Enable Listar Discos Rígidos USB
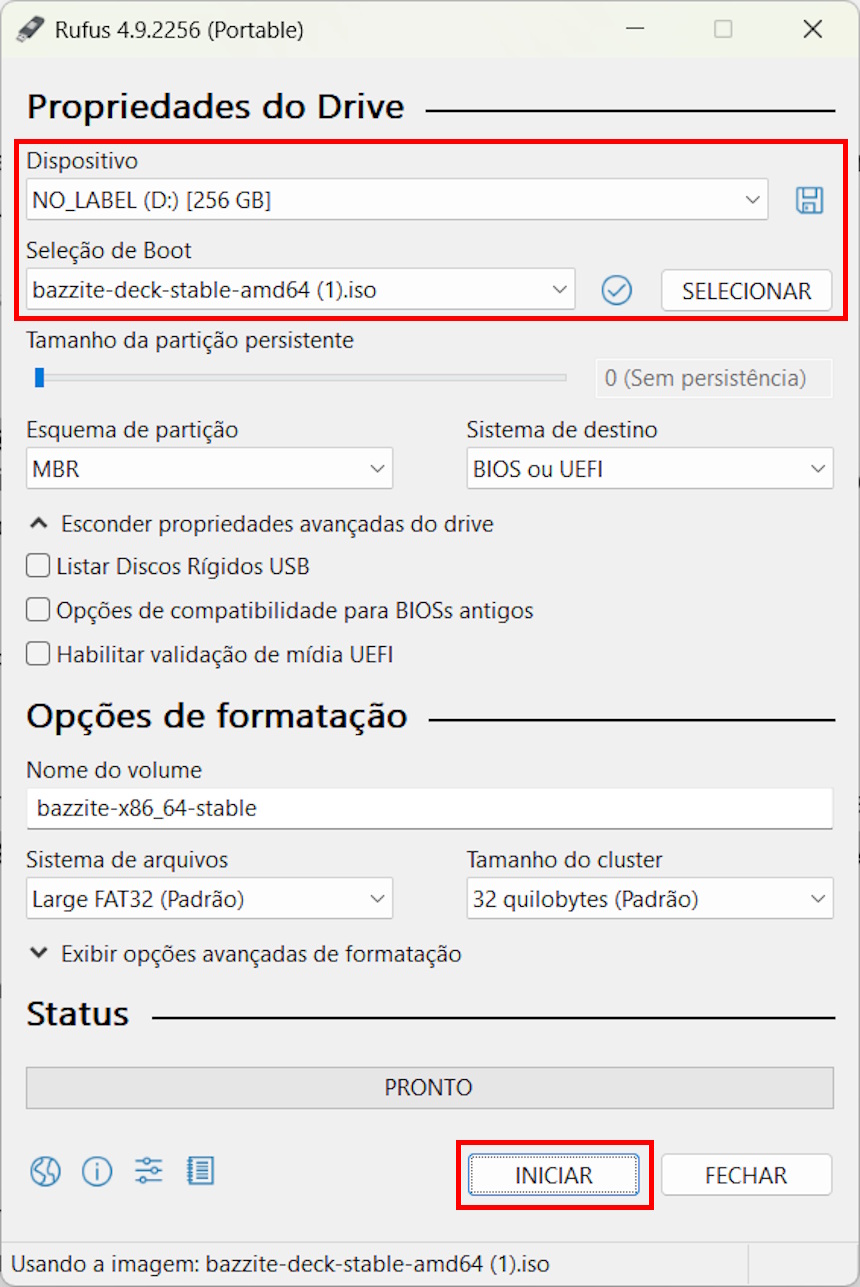 tap(37, 565)
